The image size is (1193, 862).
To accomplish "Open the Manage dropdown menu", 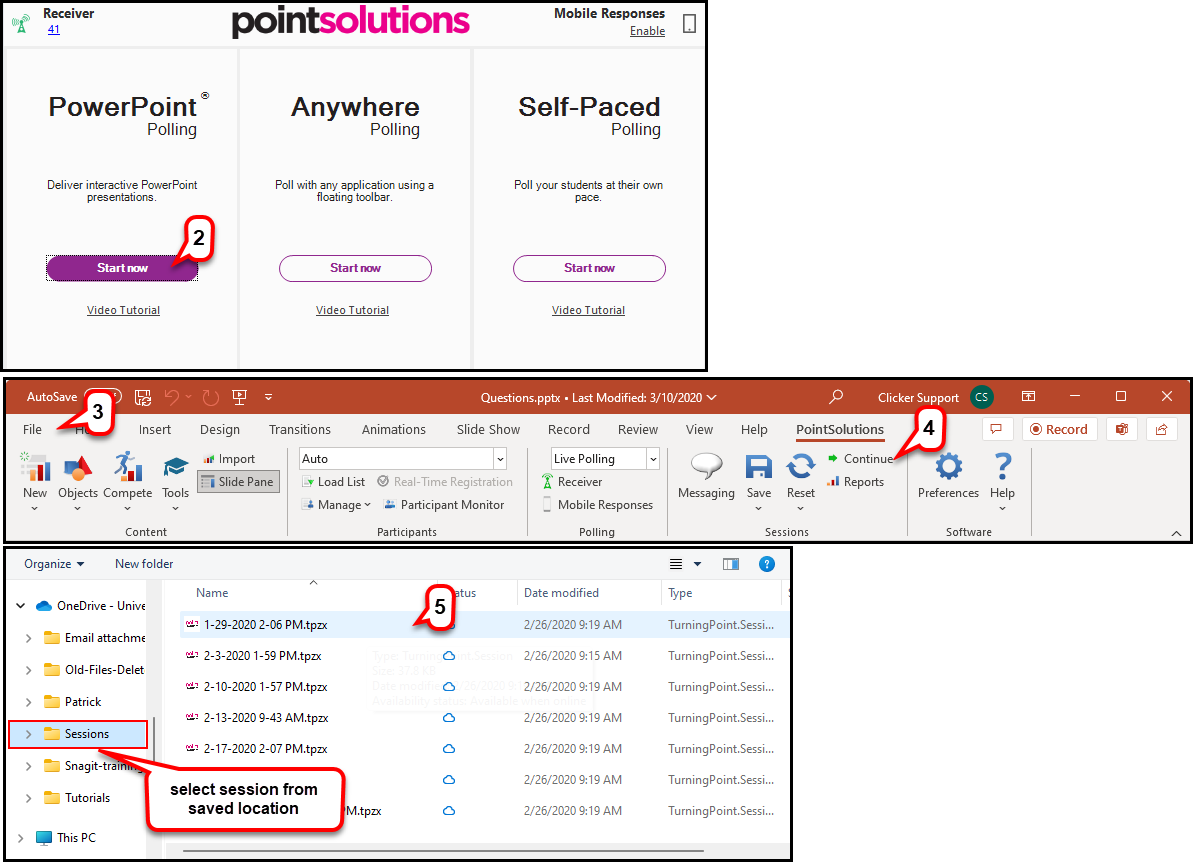I will 336,504.
